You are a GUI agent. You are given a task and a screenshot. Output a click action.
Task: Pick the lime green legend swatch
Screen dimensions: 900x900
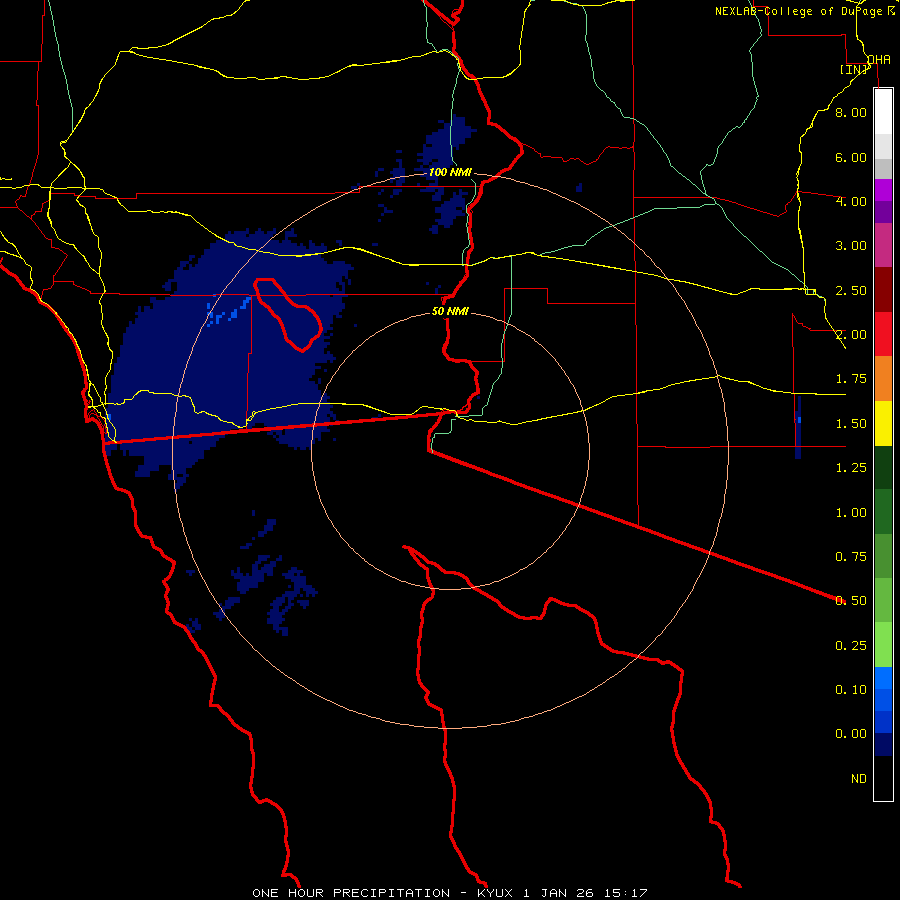[x=883, y=645]
